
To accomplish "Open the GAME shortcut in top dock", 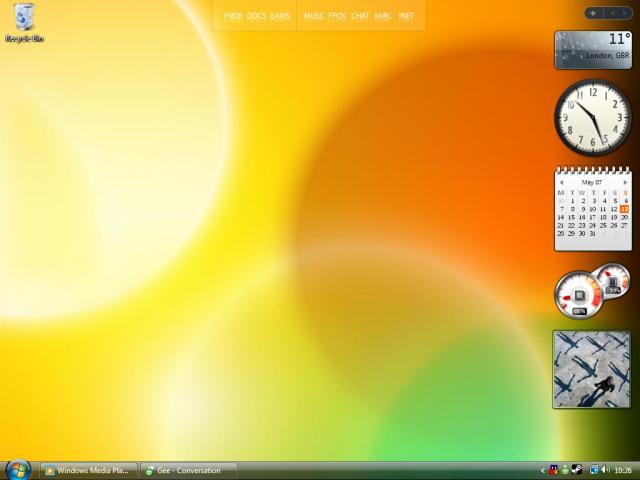I will coord(280,16).
